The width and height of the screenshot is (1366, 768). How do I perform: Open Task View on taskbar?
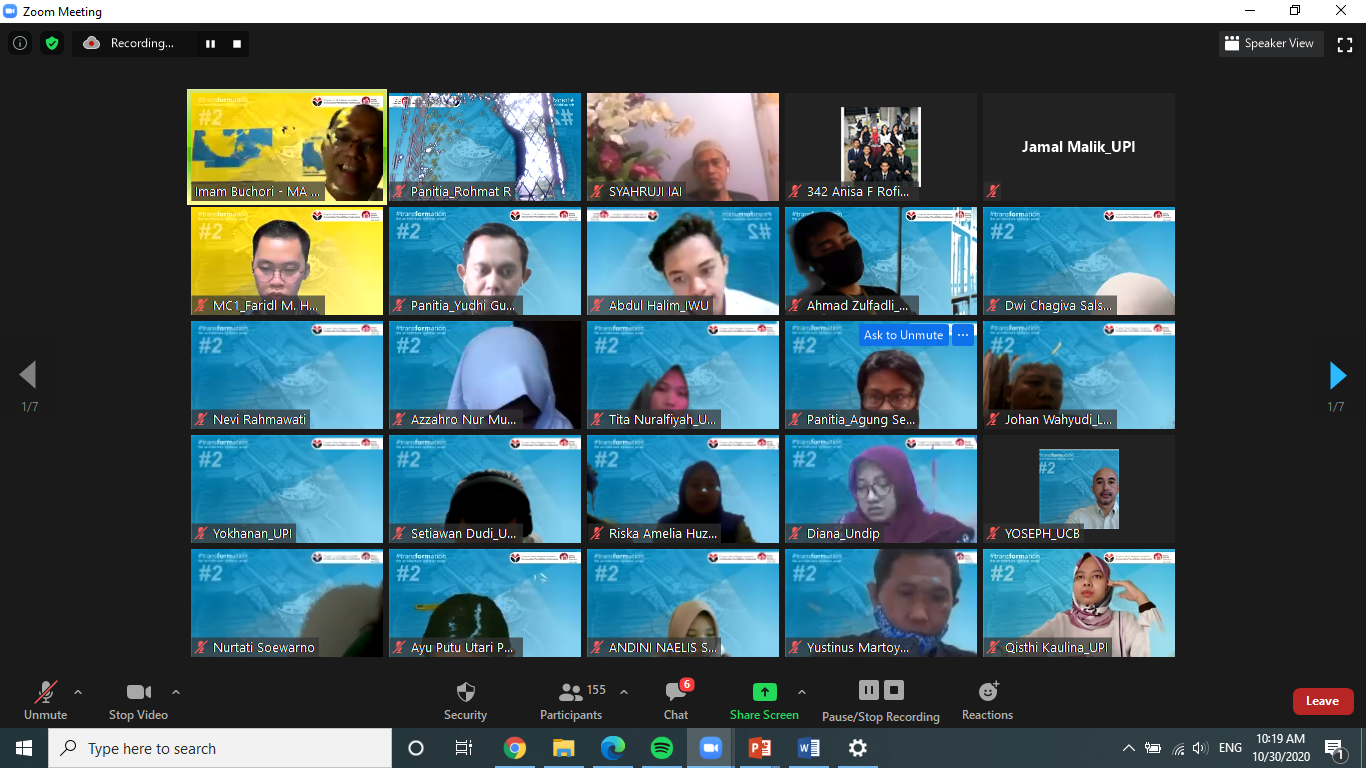464,748
